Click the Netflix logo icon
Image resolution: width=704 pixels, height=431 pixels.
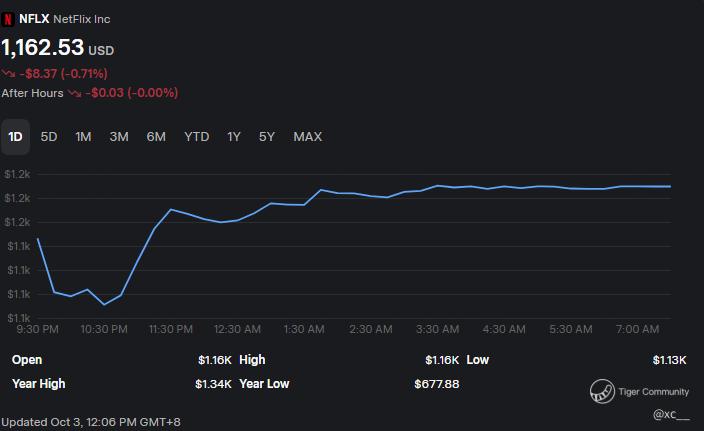click(8, 19)
